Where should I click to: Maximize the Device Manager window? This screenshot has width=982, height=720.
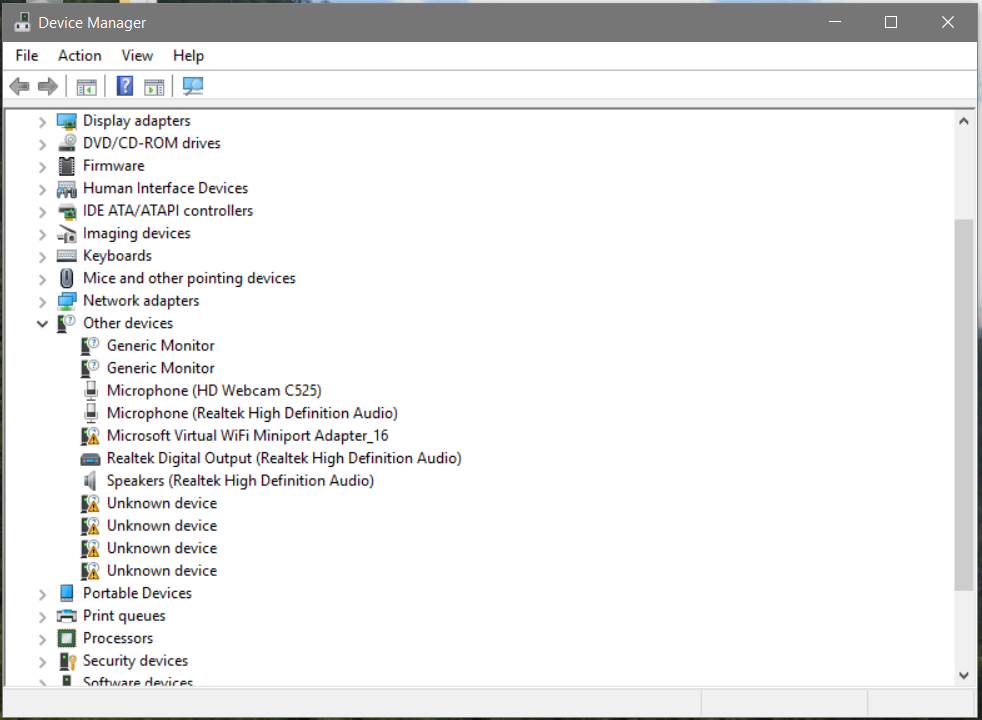click(891, 23)
